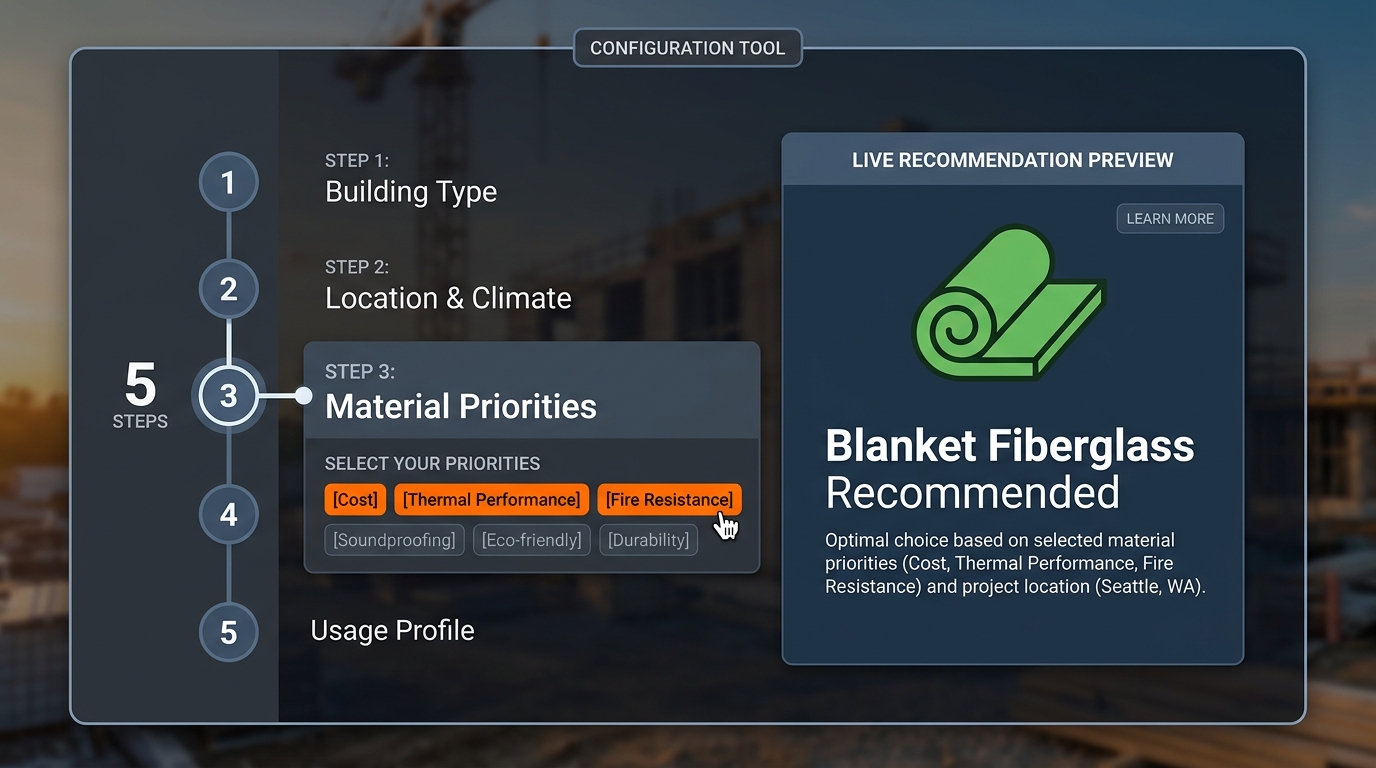
Task: Open the Usage Profile step
Action: point(392,631)
